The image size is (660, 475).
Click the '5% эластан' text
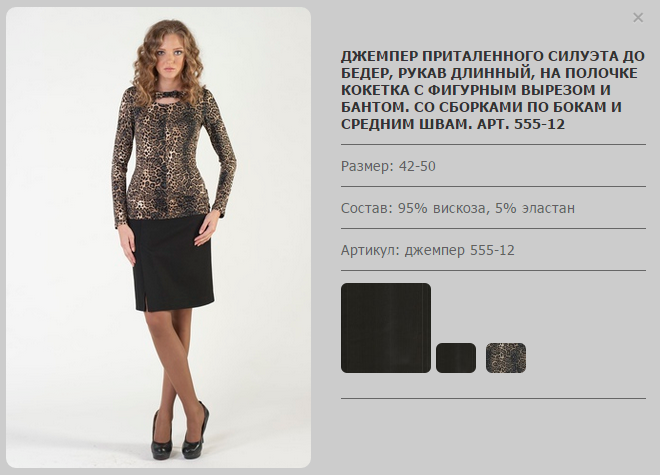535,208
